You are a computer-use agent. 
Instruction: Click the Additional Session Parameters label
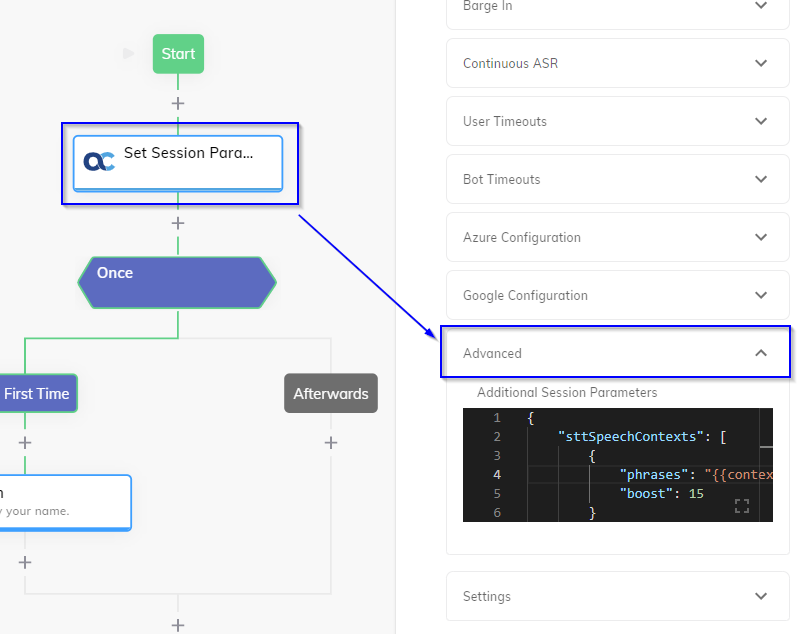tap(567, 392)
